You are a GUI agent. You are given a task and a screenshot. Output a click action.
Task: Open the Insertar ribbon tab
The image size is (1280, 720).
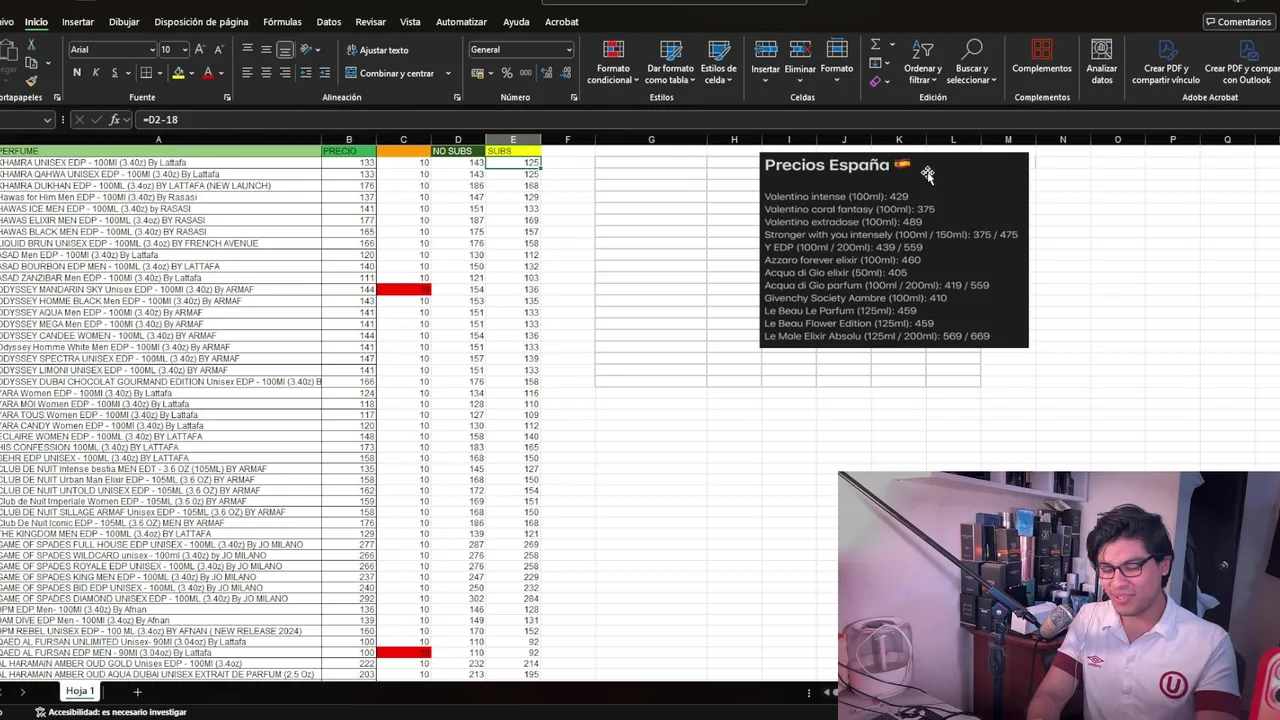coord(78,22)
